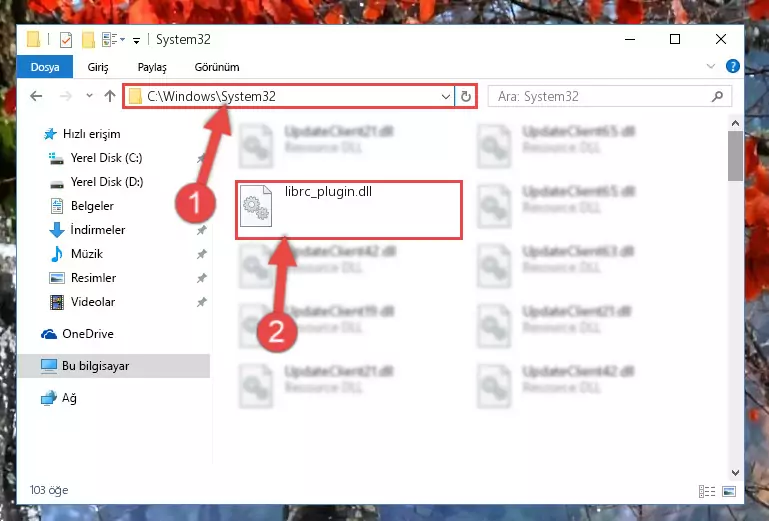The height and width of the screenshot is (521, 769).
Task: Select the librc_plugin.dll file
Action: click(x=349, y=209)
